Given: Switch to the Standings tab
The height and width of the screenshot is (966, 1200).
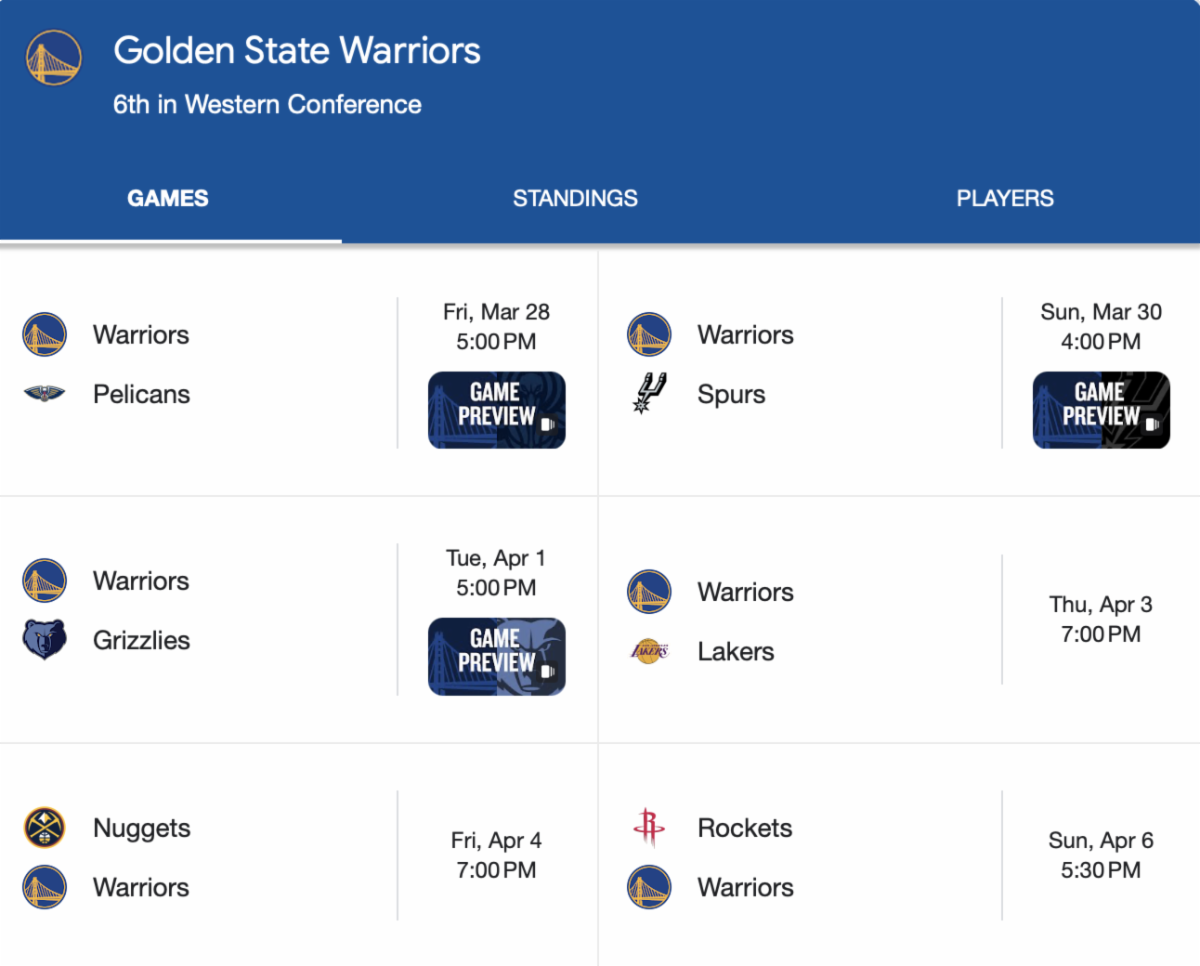Looking at the screenshot, I should click(x=575, y=198).
